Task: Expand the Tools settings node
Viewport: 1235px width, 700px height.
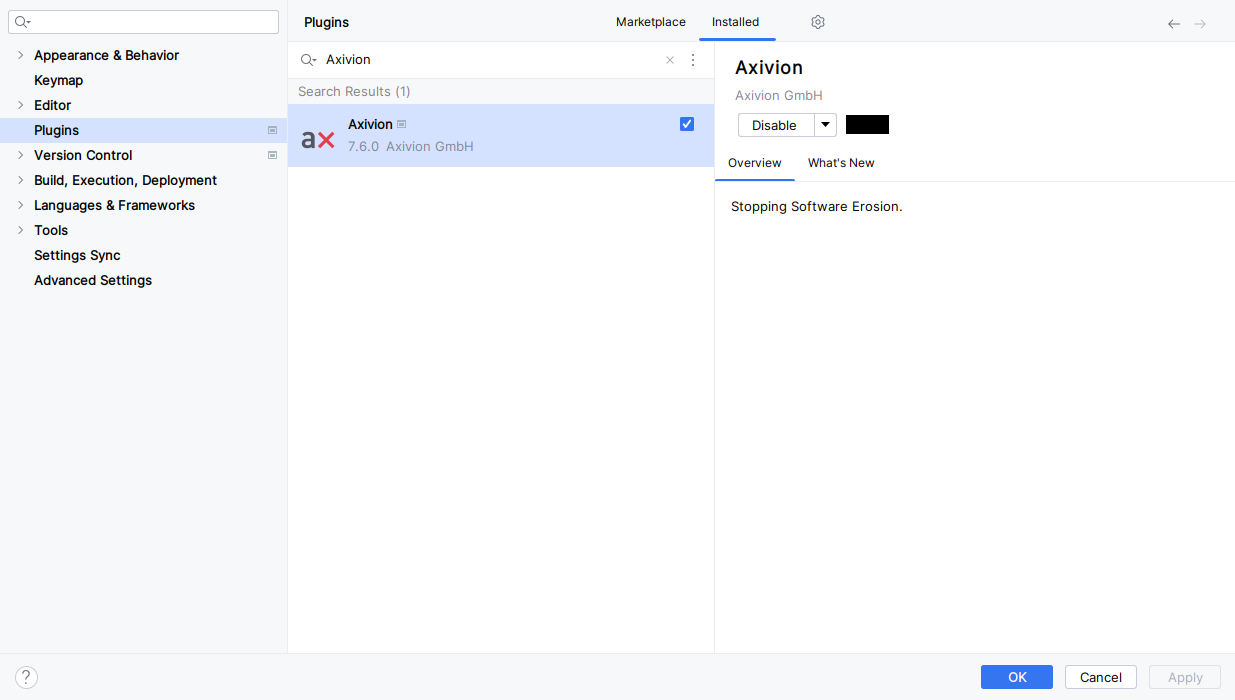Action: click(20, 230)
